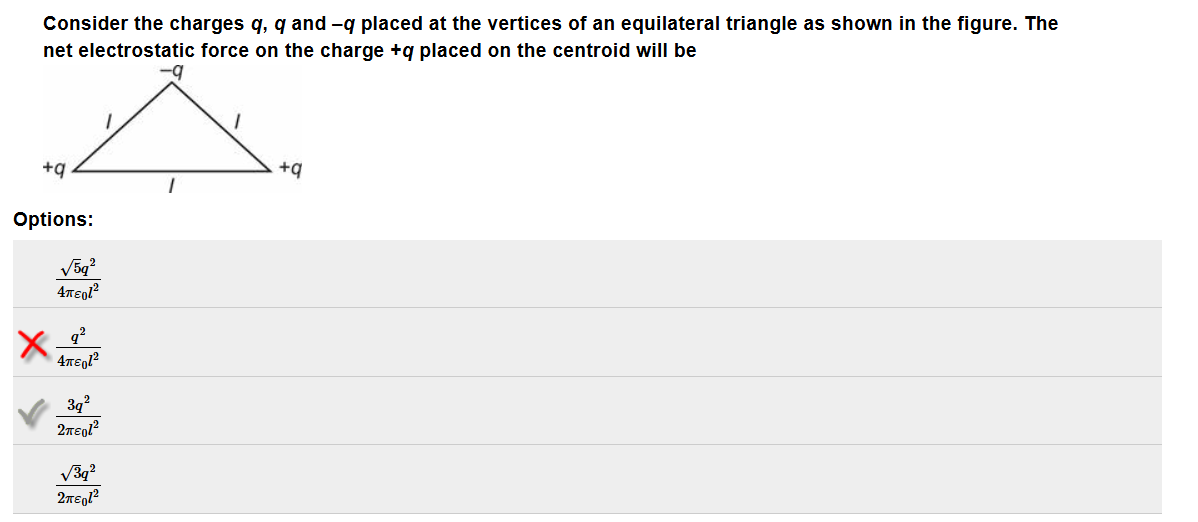Click the red X wrong-answer icon
This screenshot has height=522, width=1198.
[32, 345]
